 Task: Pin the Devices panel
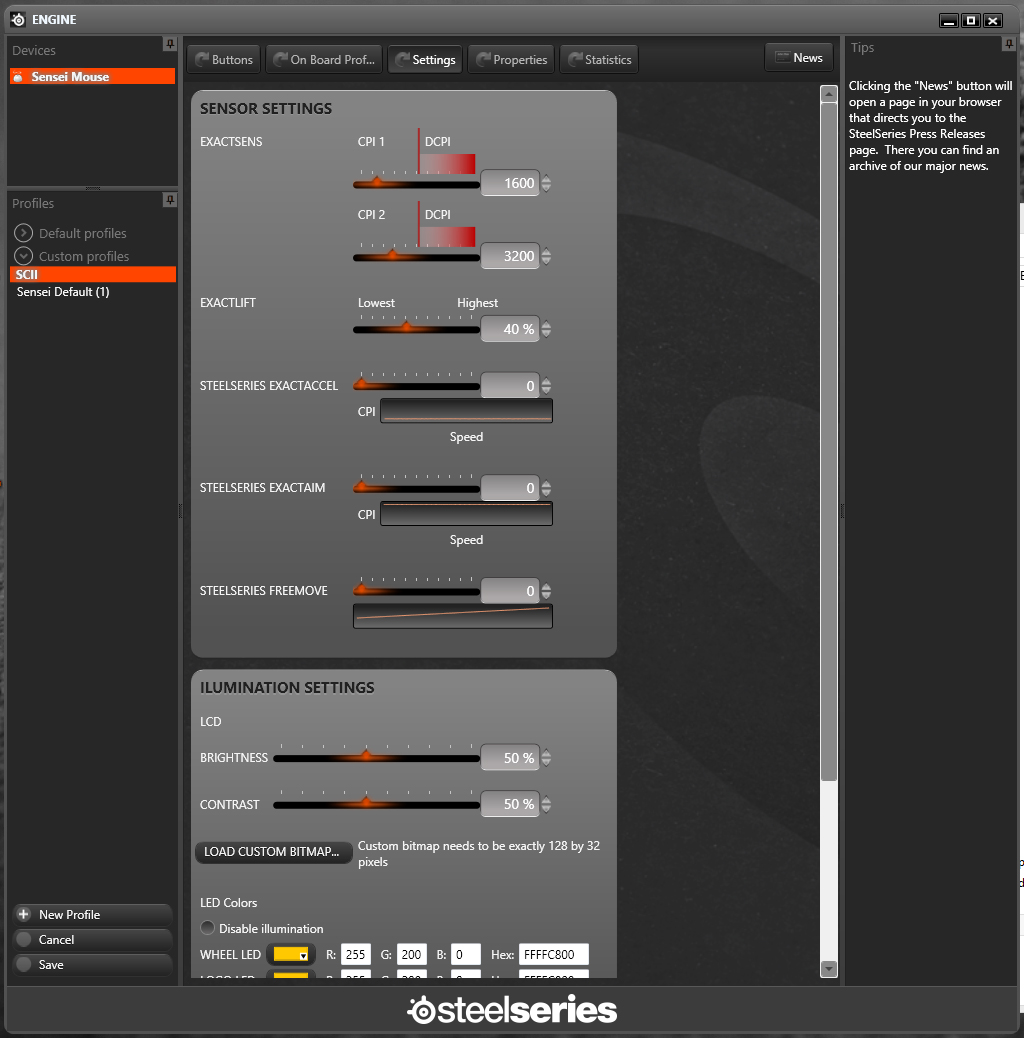(x=170, y=44)
